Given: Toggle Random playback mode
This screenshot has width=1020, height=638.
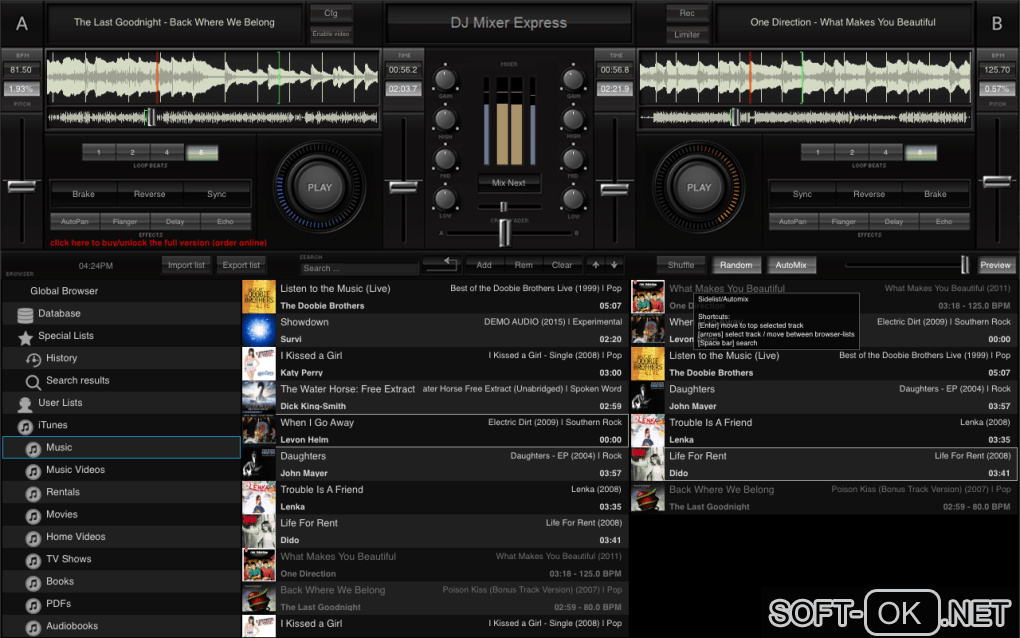Looking at the screenshot, I should pos(736,265).
